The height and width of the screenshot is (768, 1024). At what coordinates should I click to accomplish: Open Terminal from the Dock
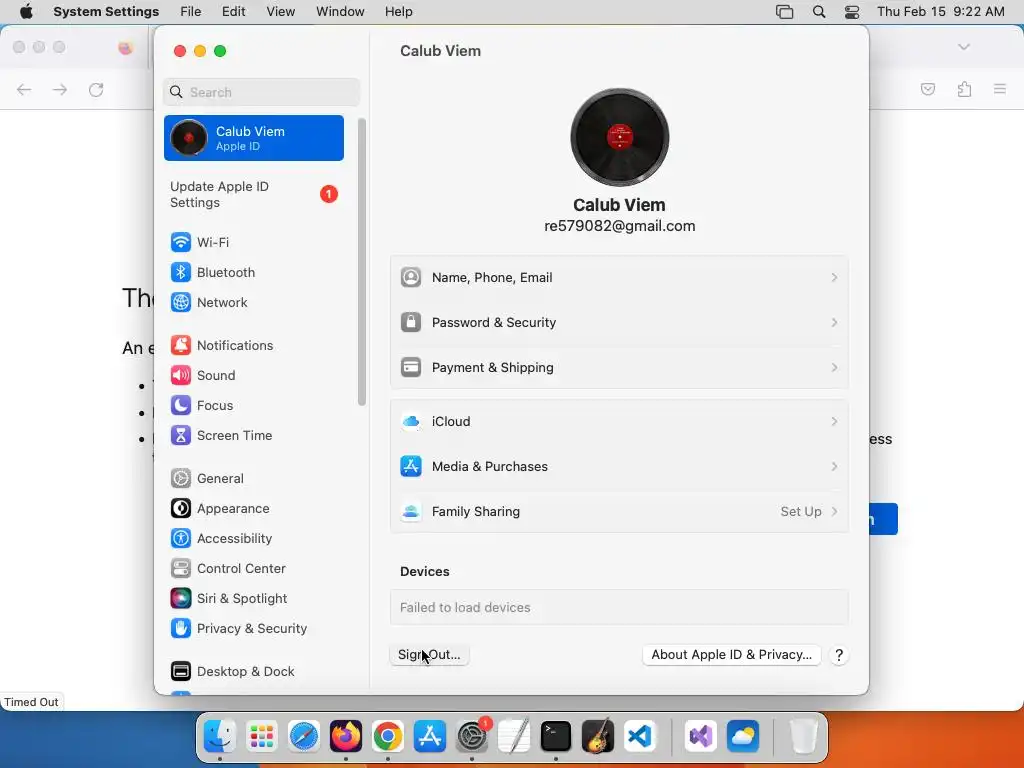[x=556, y=737]
